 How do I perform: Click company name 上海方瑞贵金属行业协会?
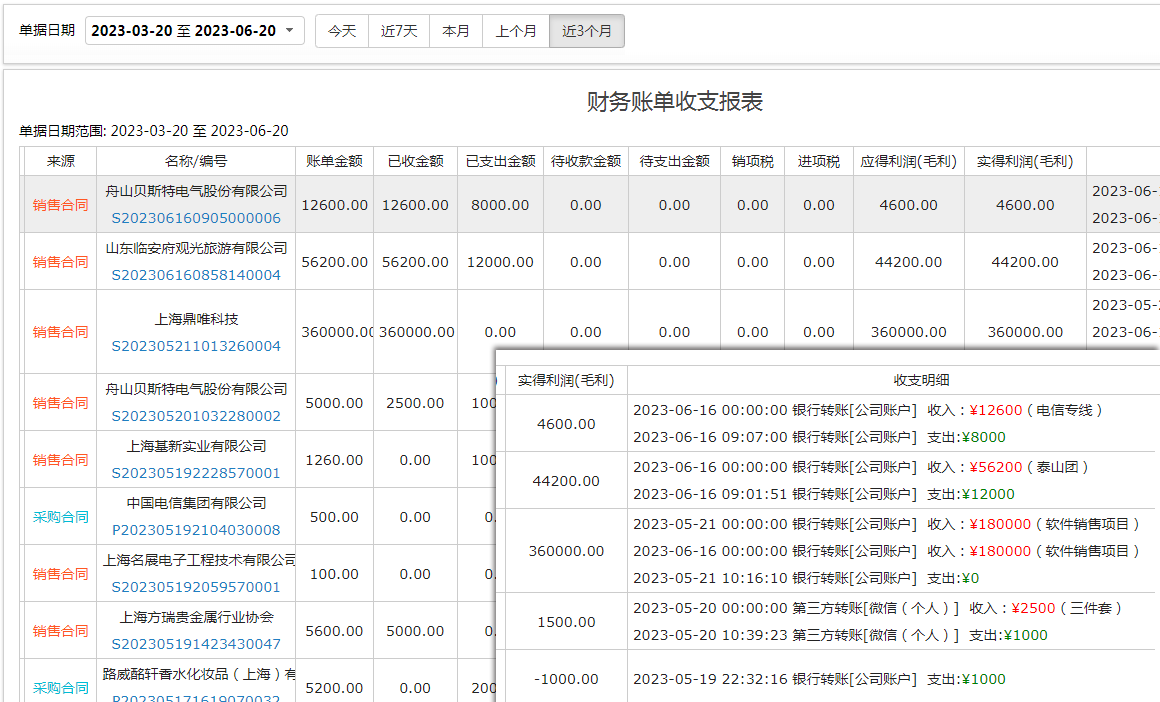point(196,618)
